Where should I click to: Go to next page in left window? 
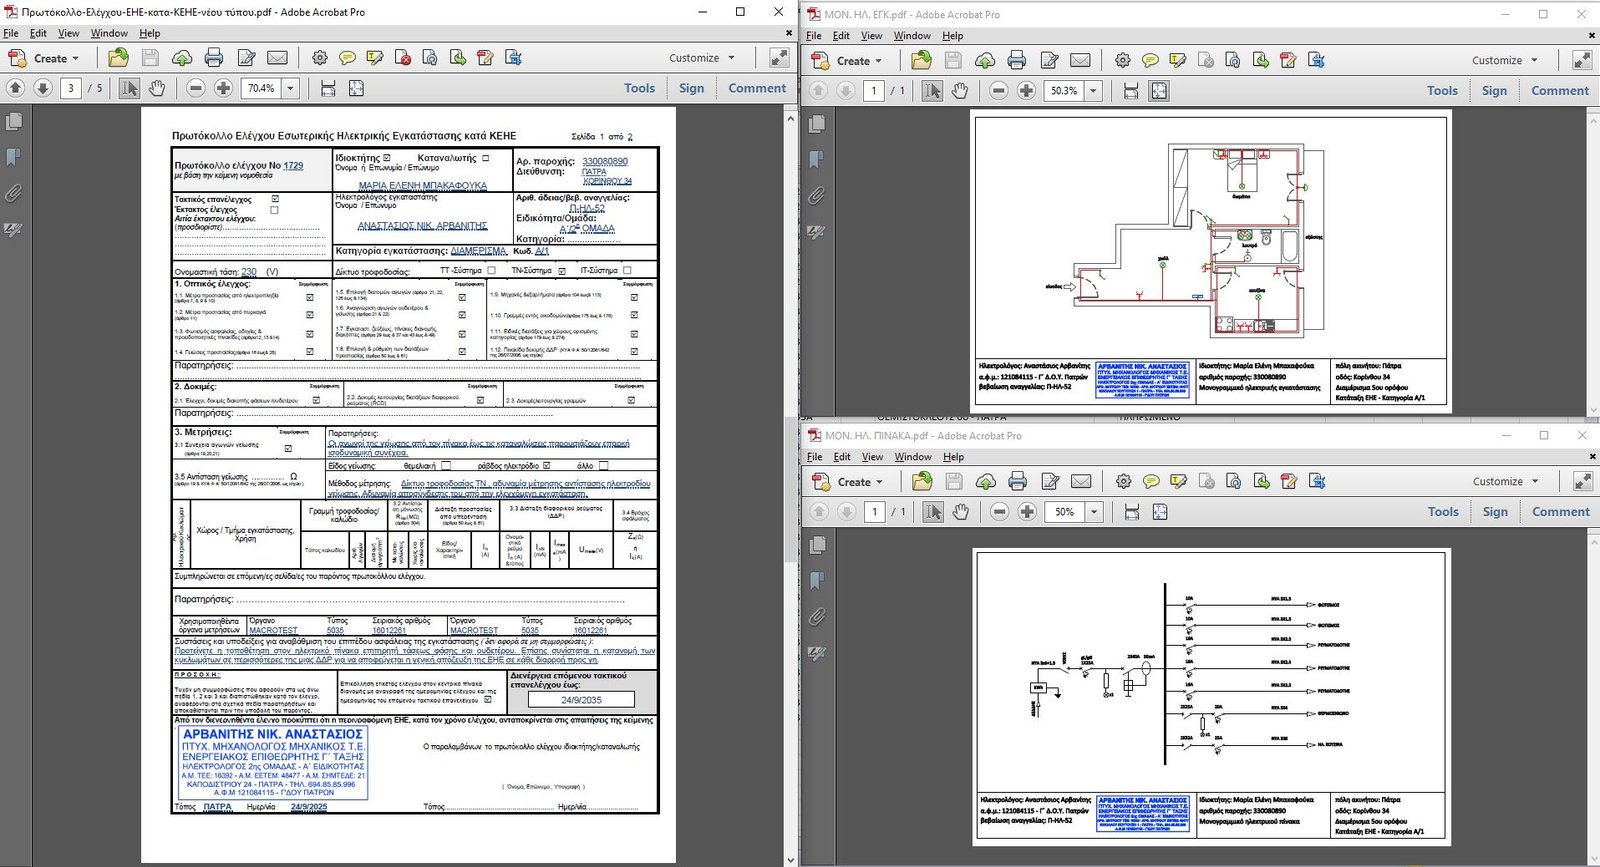(x=43, y=88)
